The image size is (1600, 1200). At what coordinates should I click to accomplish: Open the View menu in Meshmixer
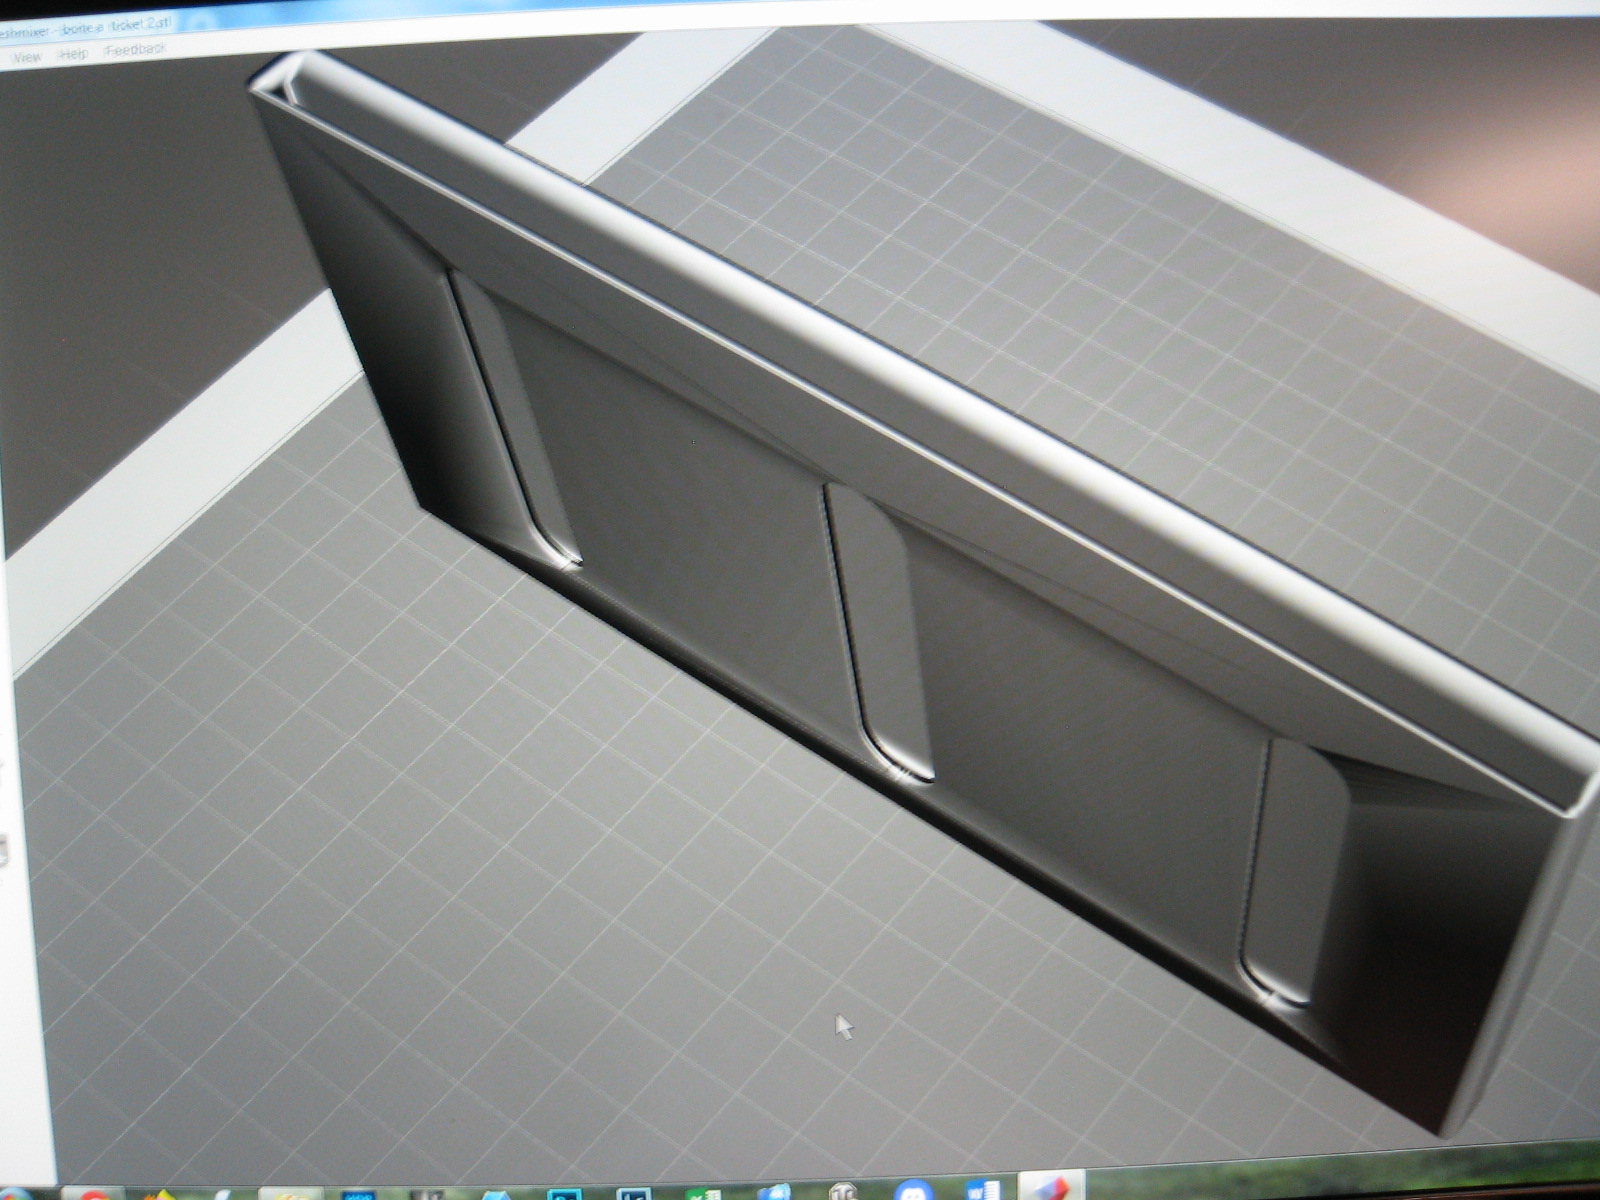[x=27, y=55]
